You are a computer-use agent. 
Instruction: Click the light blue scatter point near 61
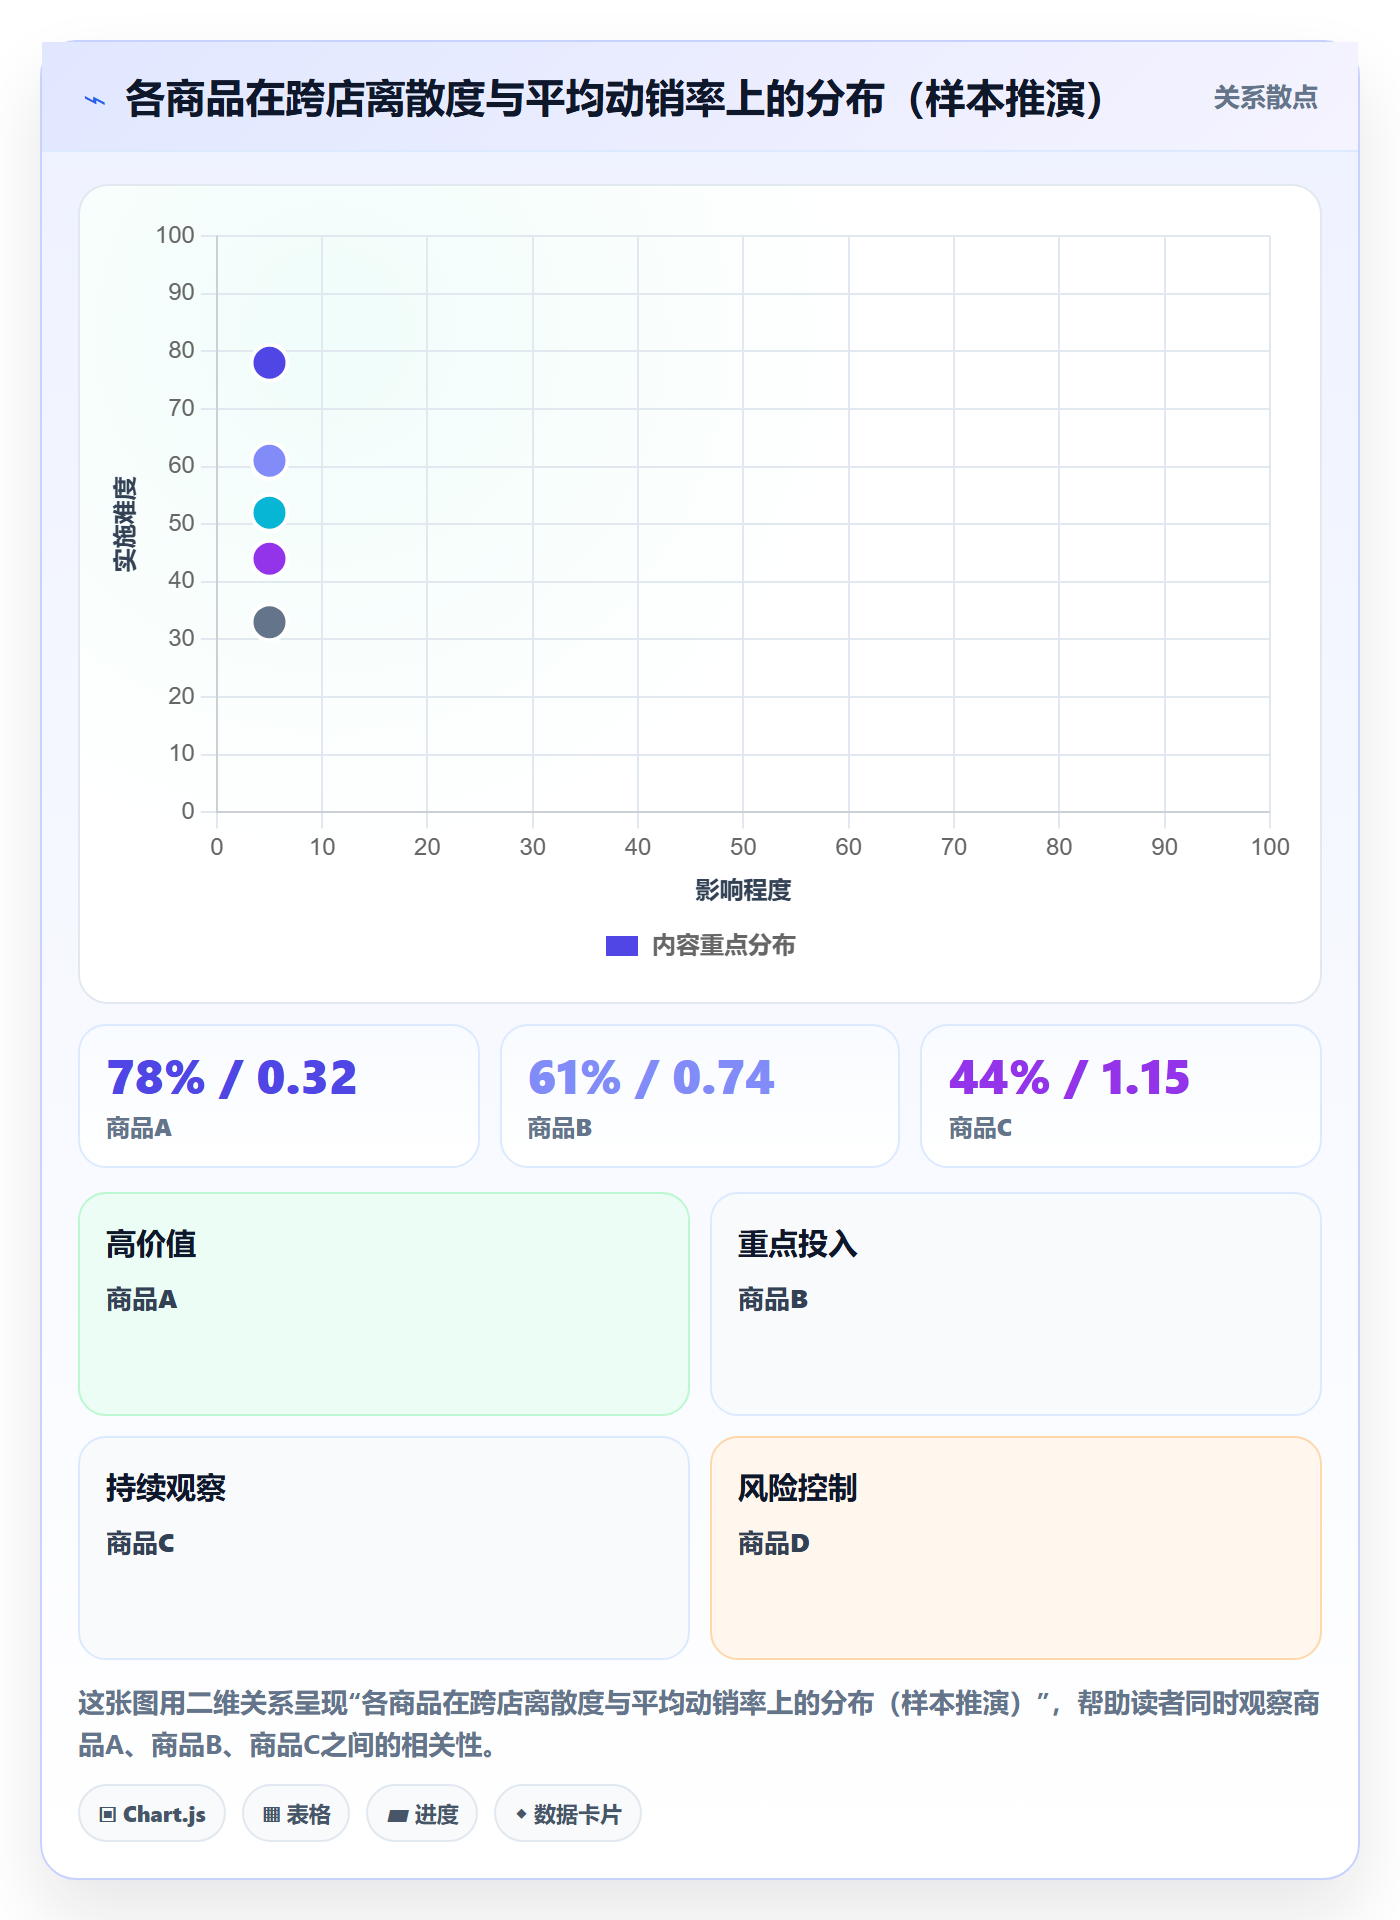(269, 461)
